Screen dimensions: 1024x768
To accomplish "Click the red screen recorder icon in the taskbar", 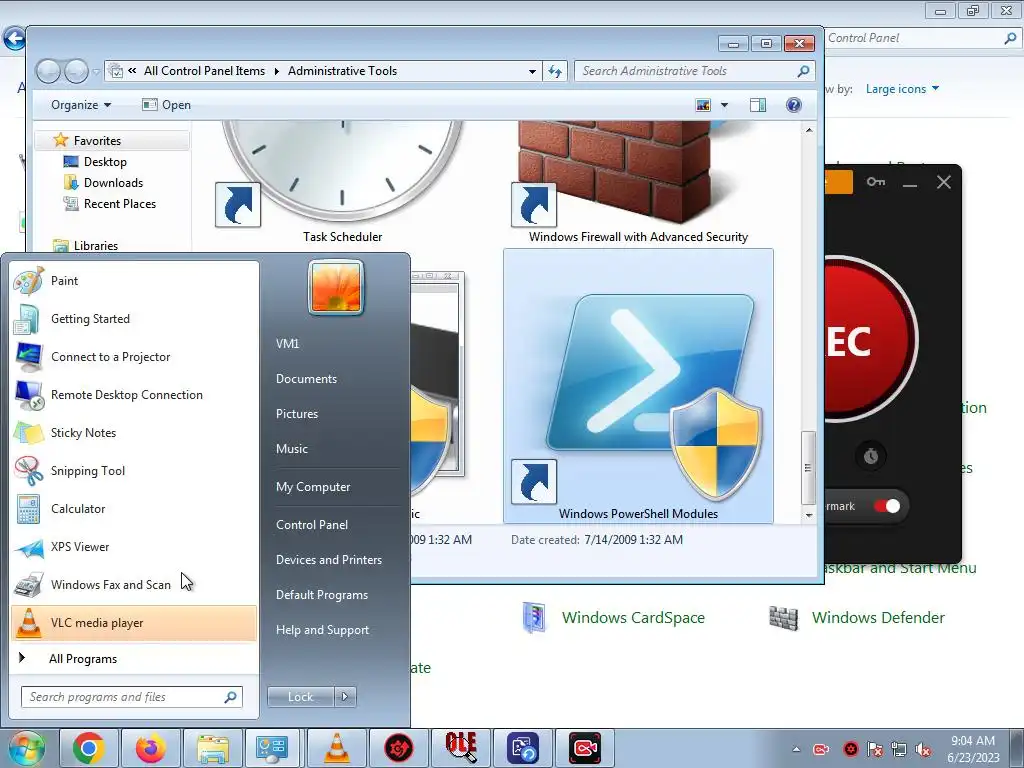I will click(x=584, y=748).
